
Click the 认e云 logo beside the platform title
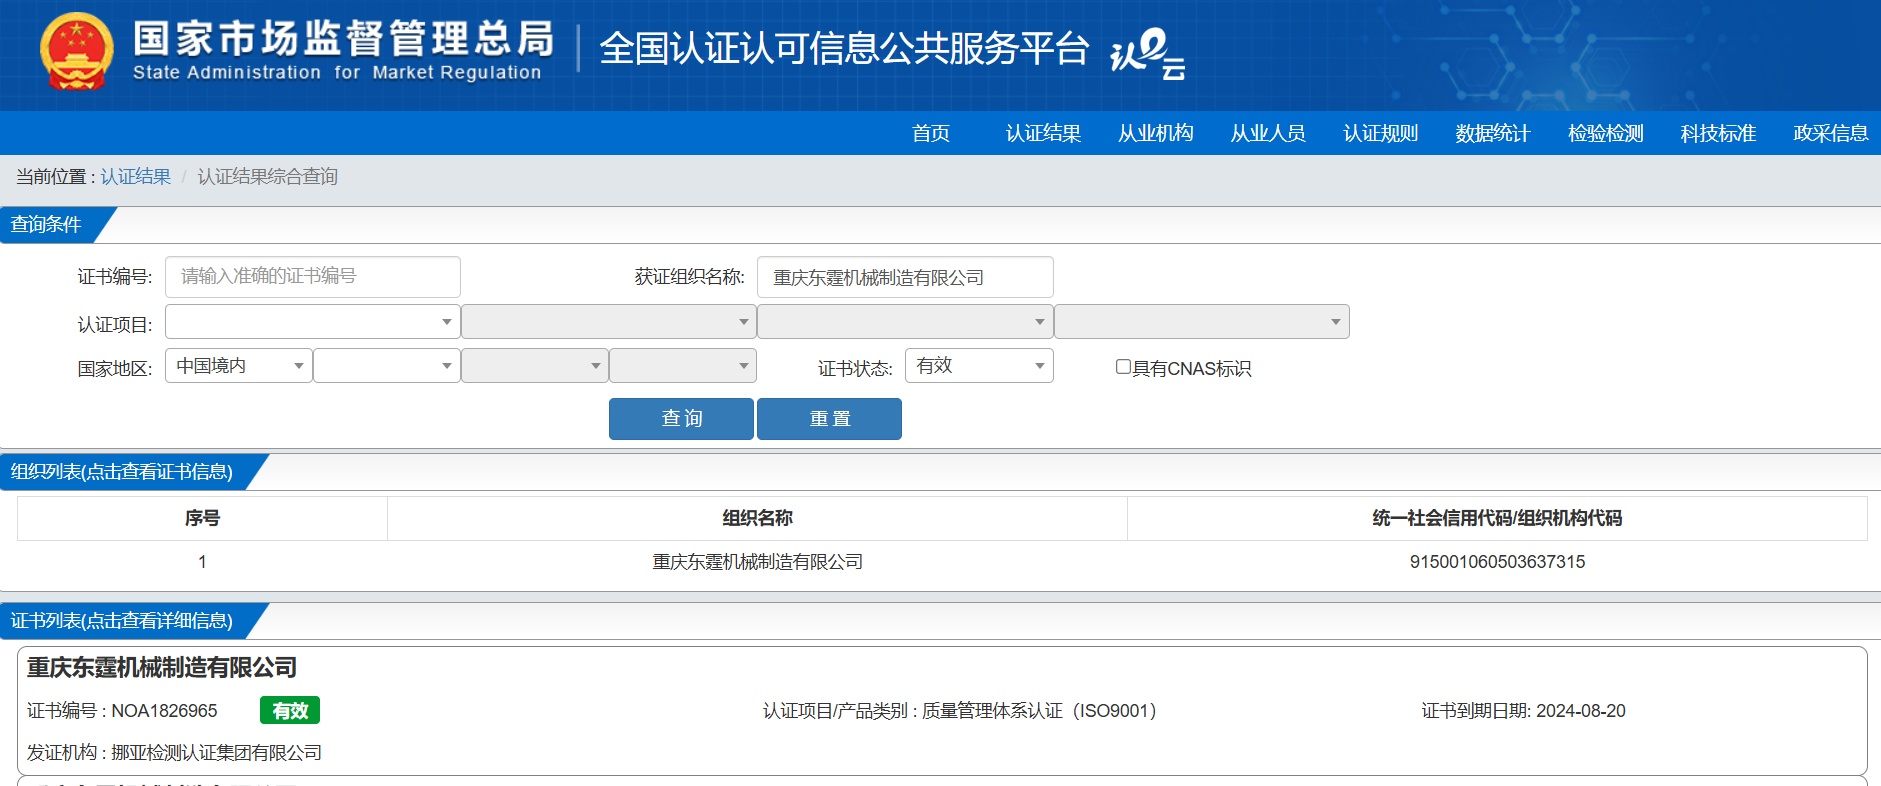coord(1148,53)
